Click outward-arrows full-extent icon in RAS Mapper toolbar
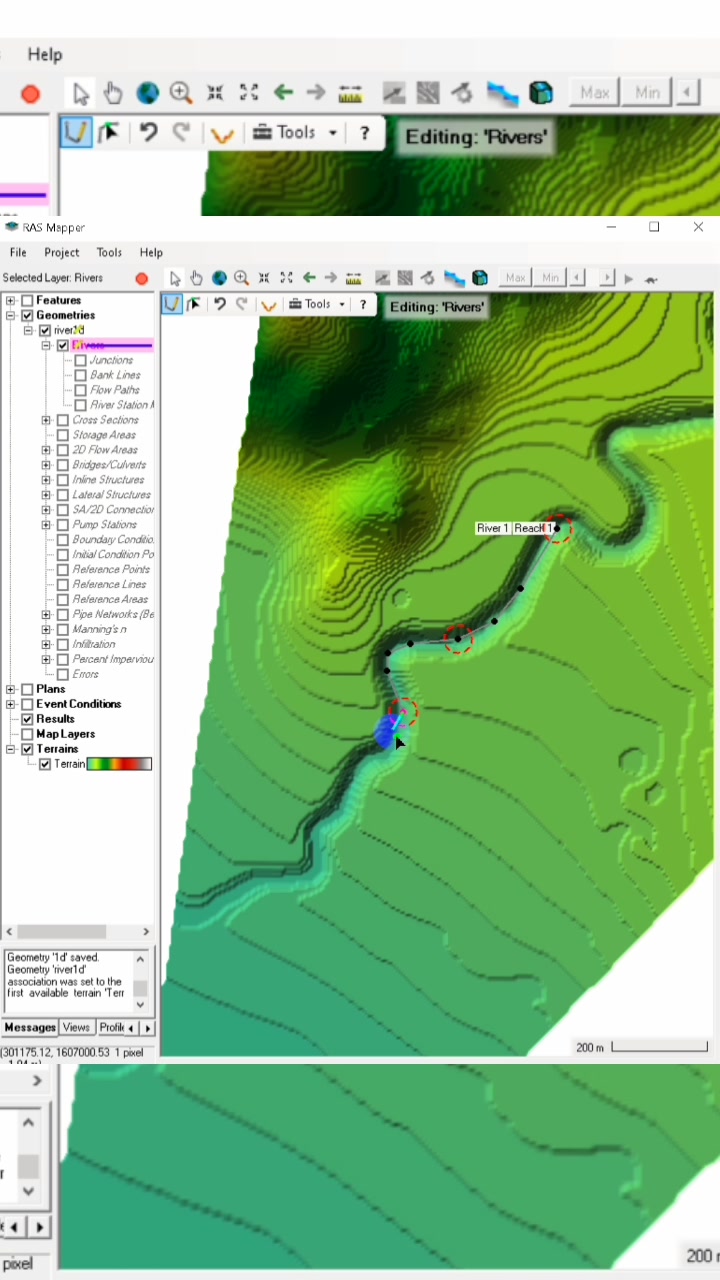 (x=286, y=278)
